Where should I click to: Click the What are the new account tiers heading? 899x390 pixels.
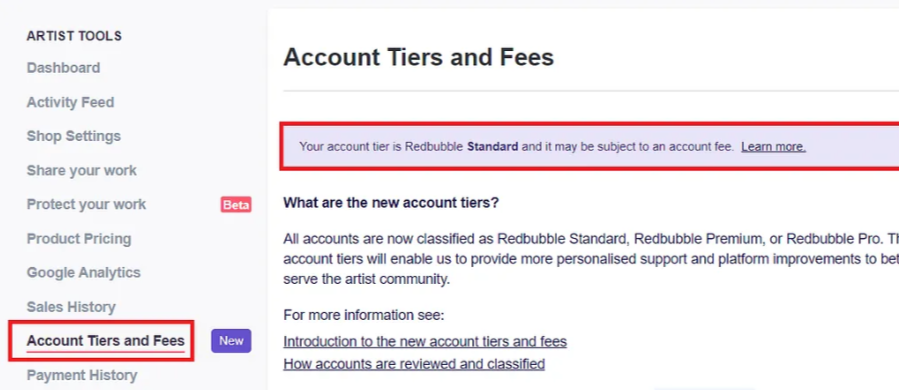coord(391,203)
